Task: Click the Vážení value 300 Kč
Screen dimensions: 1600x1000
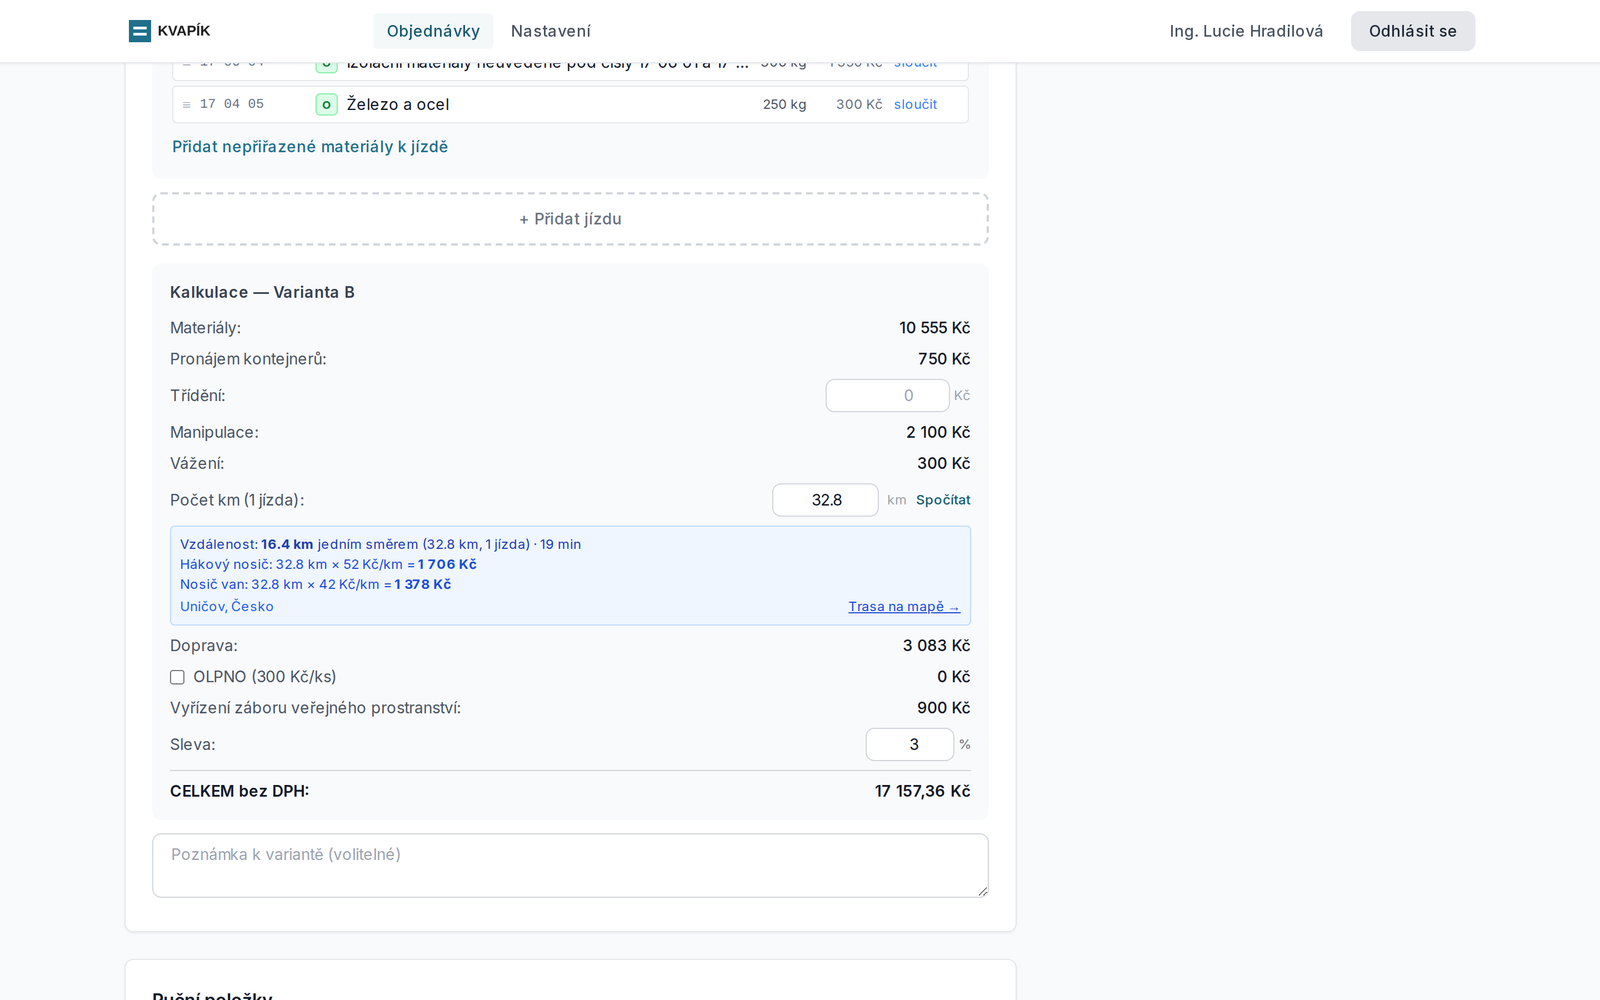Action: point(944,463)
